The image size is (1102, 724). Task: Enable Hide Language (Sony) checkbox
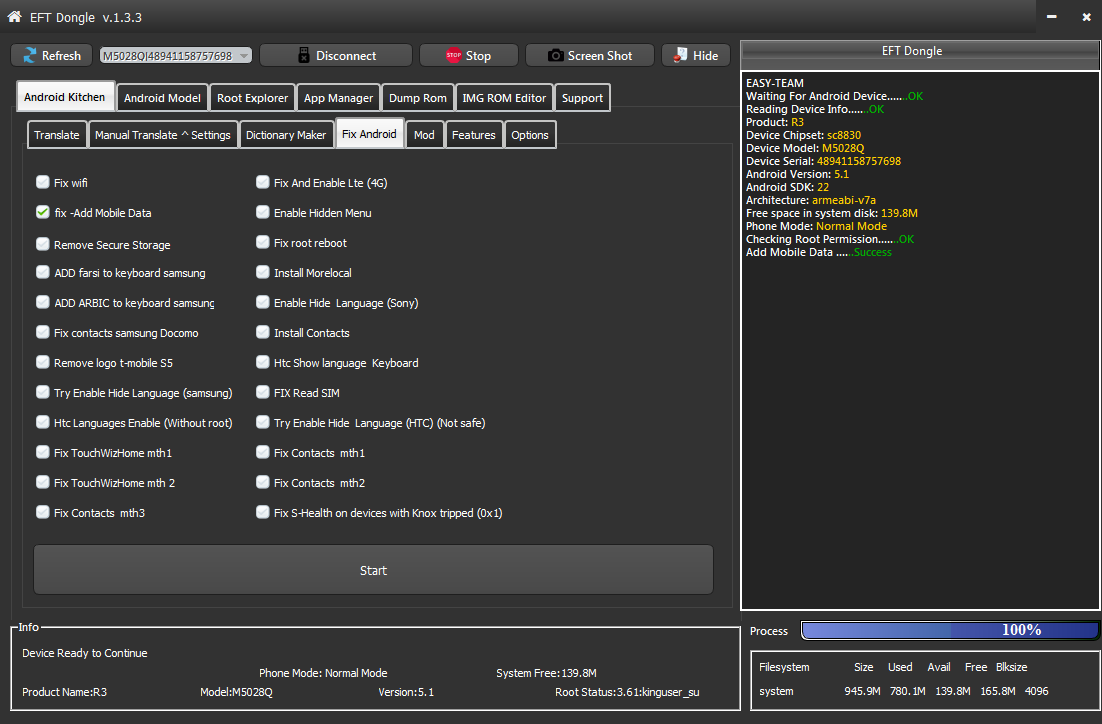tap(263, 302)
